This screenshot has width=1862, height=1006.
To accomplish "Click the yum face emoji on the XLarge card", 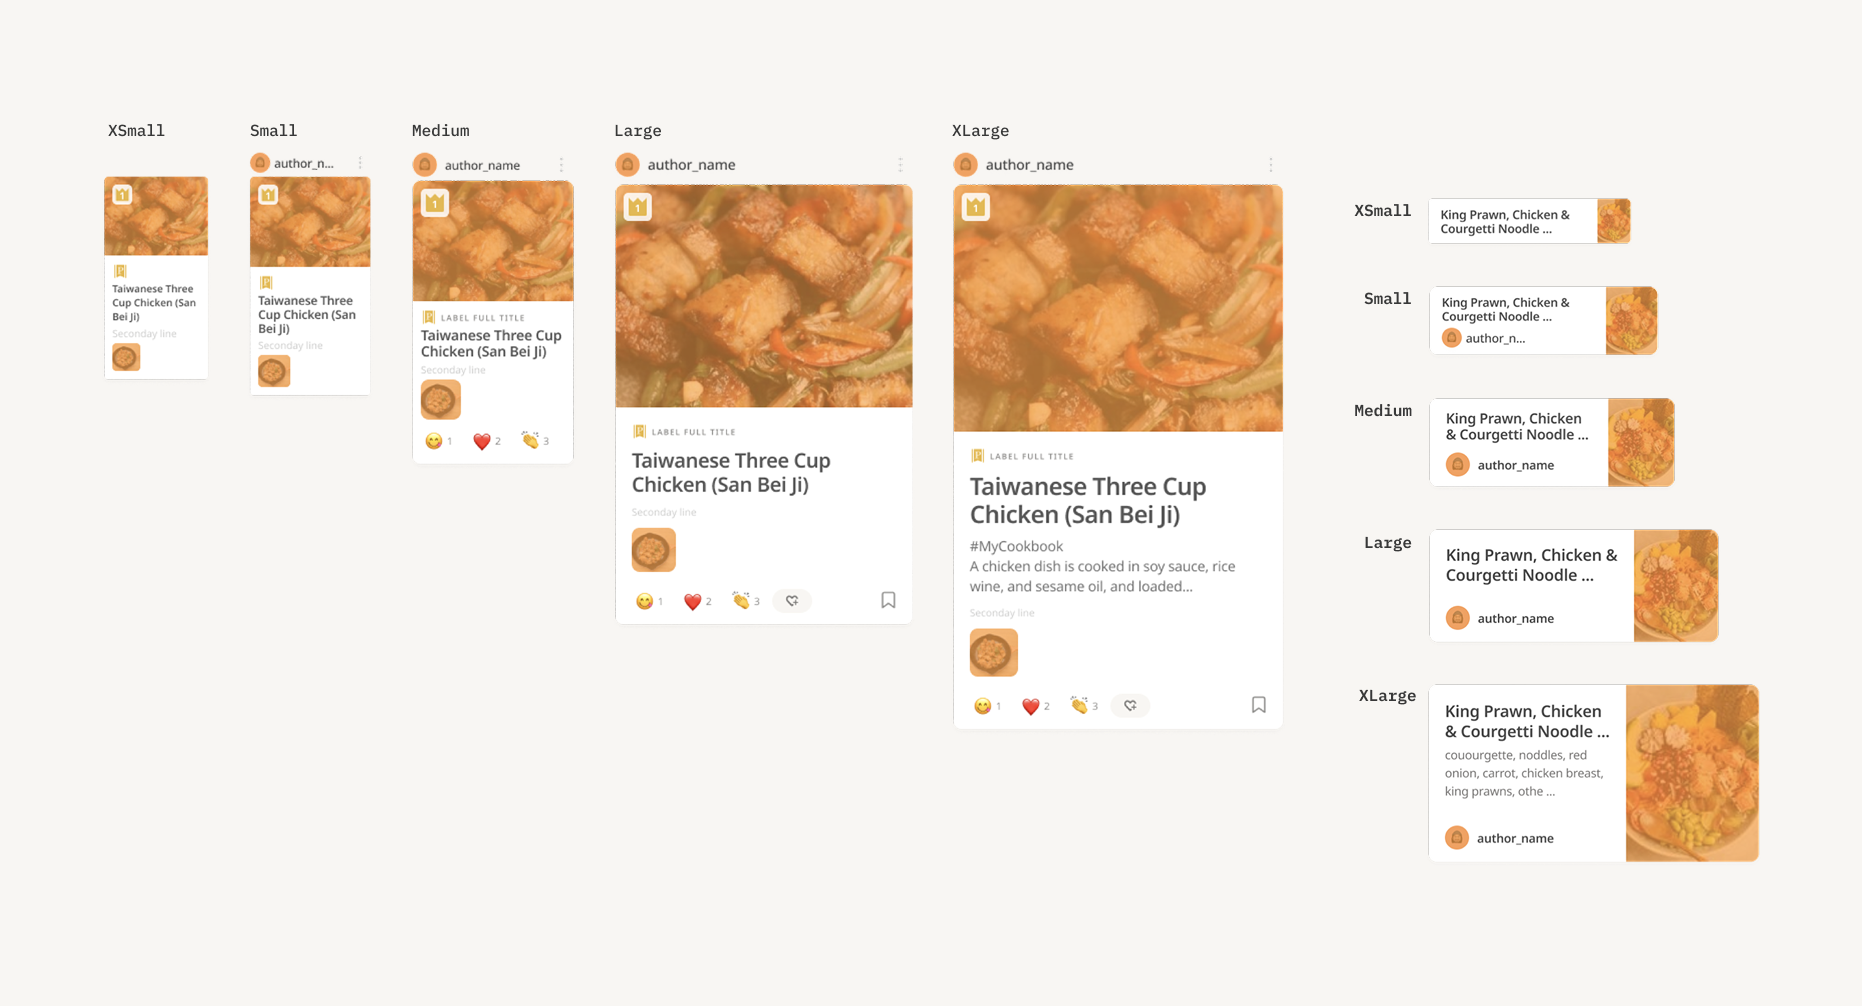I will [x=983, y=706].
